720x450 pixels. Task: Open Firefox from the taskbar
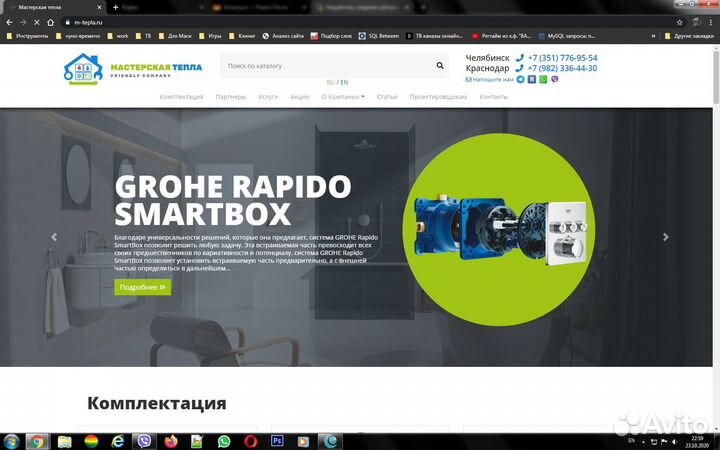click(x=171, y=442)
